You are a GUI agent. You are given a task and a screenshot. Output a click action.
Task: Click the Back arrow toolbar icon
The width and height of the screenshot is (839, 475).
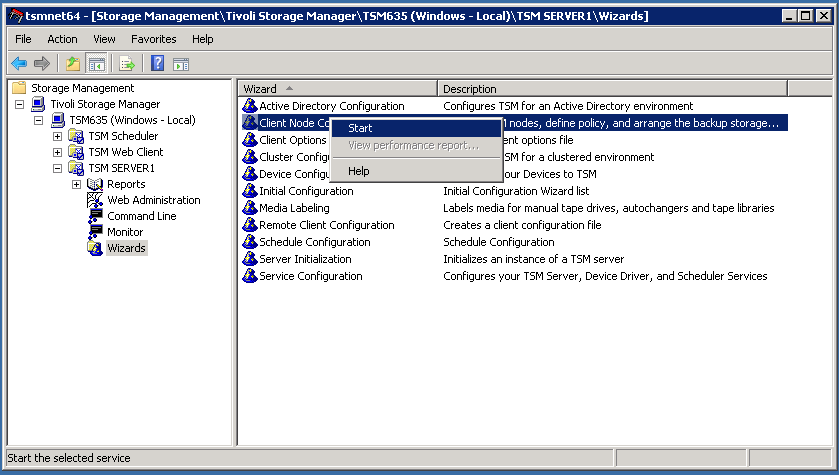click(x=19, y=64)
